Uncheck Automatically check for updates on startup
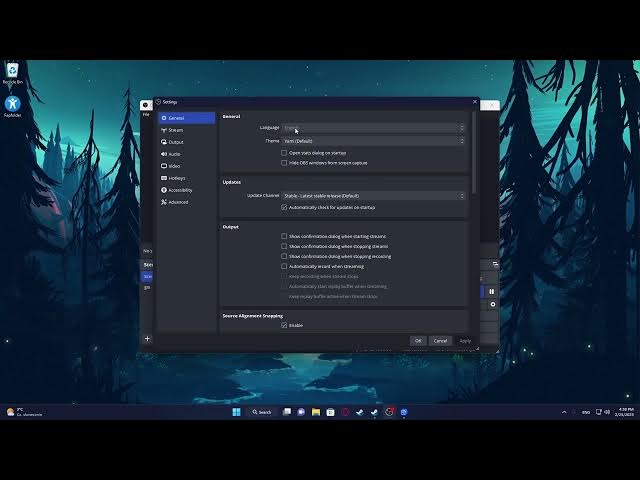Screen dimensions: 640x480 click(284, 207)
